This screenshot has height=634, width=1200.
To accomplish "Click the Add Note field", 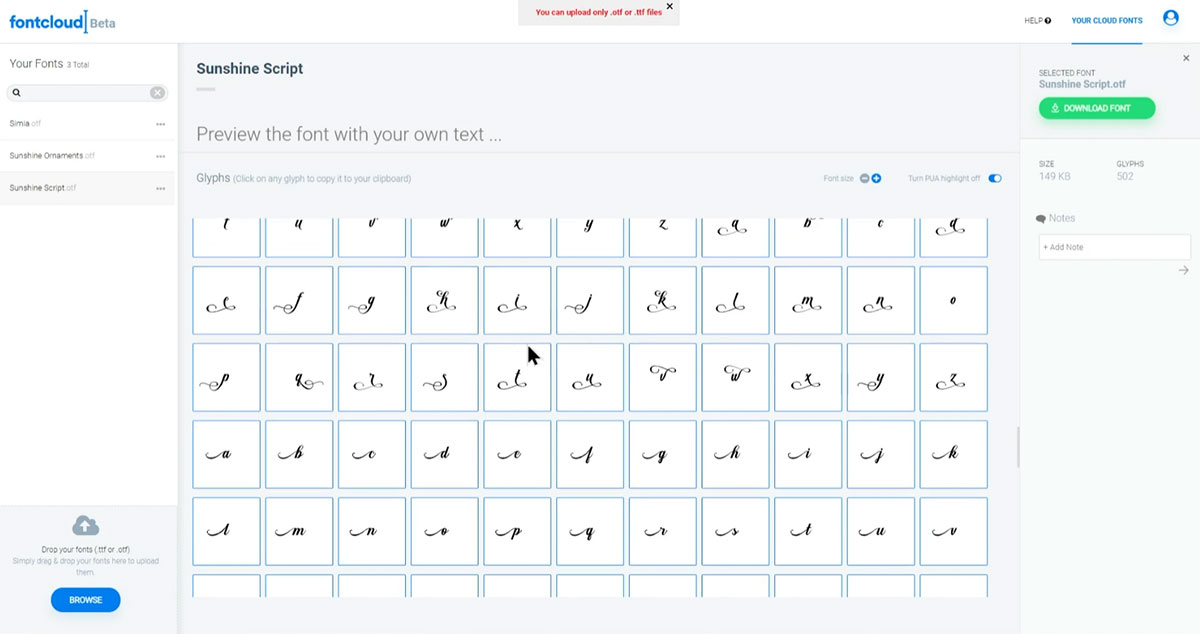I will coord(1115,247).
